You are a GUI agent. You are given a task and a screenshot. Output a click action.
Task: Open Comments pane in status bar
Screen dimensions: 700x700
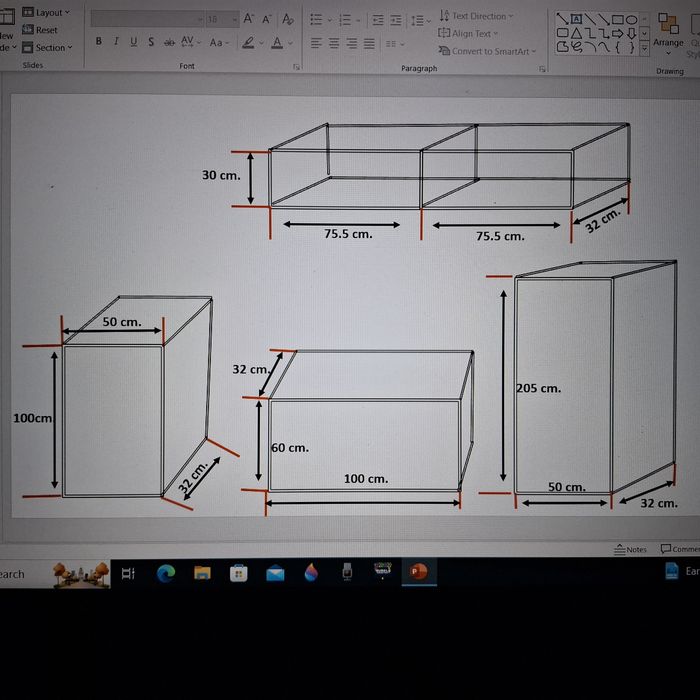[x=679, y=549]
